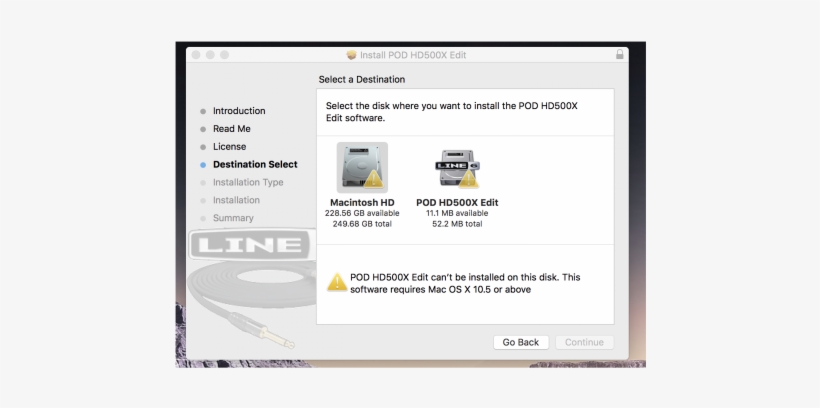Click the 'Install POD HD500X Edit' window title
This screenshot has height=408, width=820.
click(413, 55)
